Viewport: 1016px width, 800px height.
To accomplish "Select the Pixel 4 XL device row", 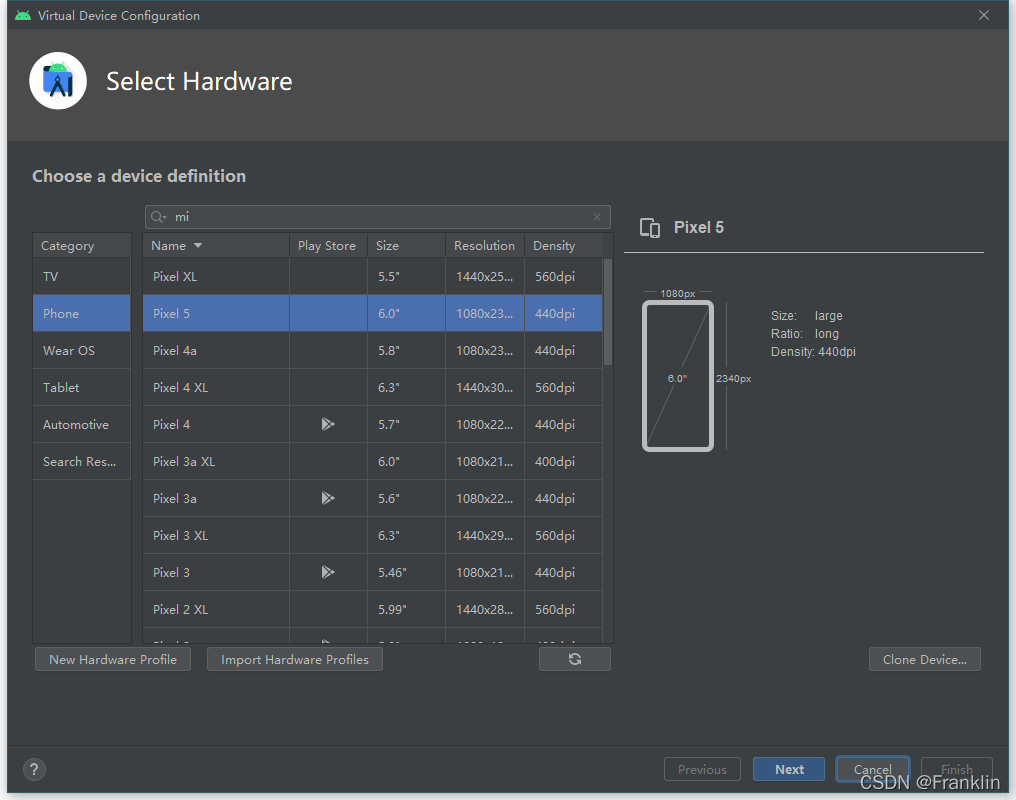I will [x=373, y=387].
